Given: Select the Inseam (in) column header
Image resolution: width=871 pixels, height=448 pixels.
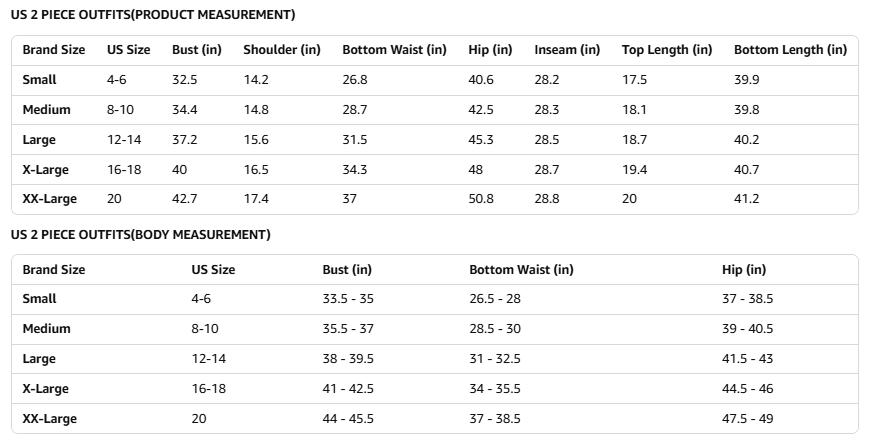Looking at the screenshot, I should [x=567, y=50].
